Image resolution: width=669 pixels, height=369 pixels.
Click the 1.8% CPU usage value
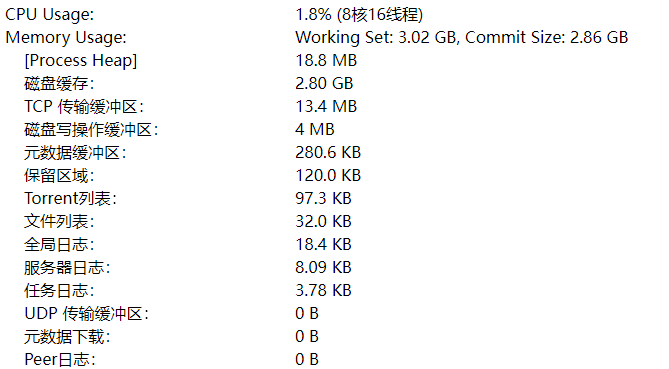click(x=313, y=15)
